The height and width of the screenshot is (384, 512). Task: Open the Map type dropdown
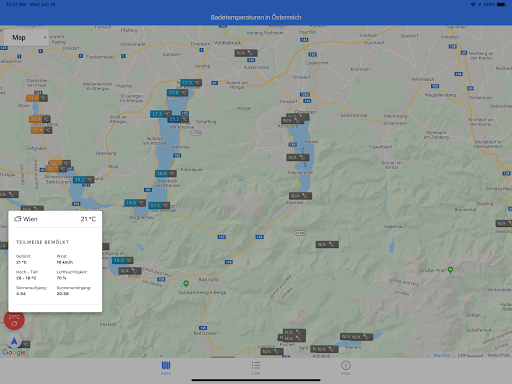coord(27,38)
